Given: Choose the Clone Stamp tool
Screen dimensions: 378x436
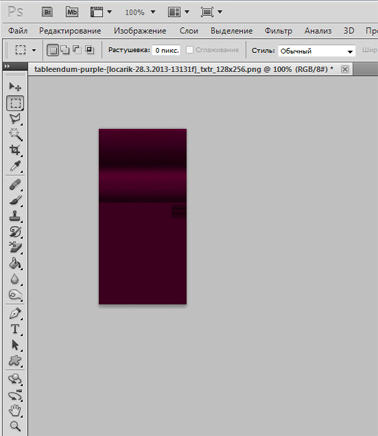Looking at the screenshot, I should point(15,216).
